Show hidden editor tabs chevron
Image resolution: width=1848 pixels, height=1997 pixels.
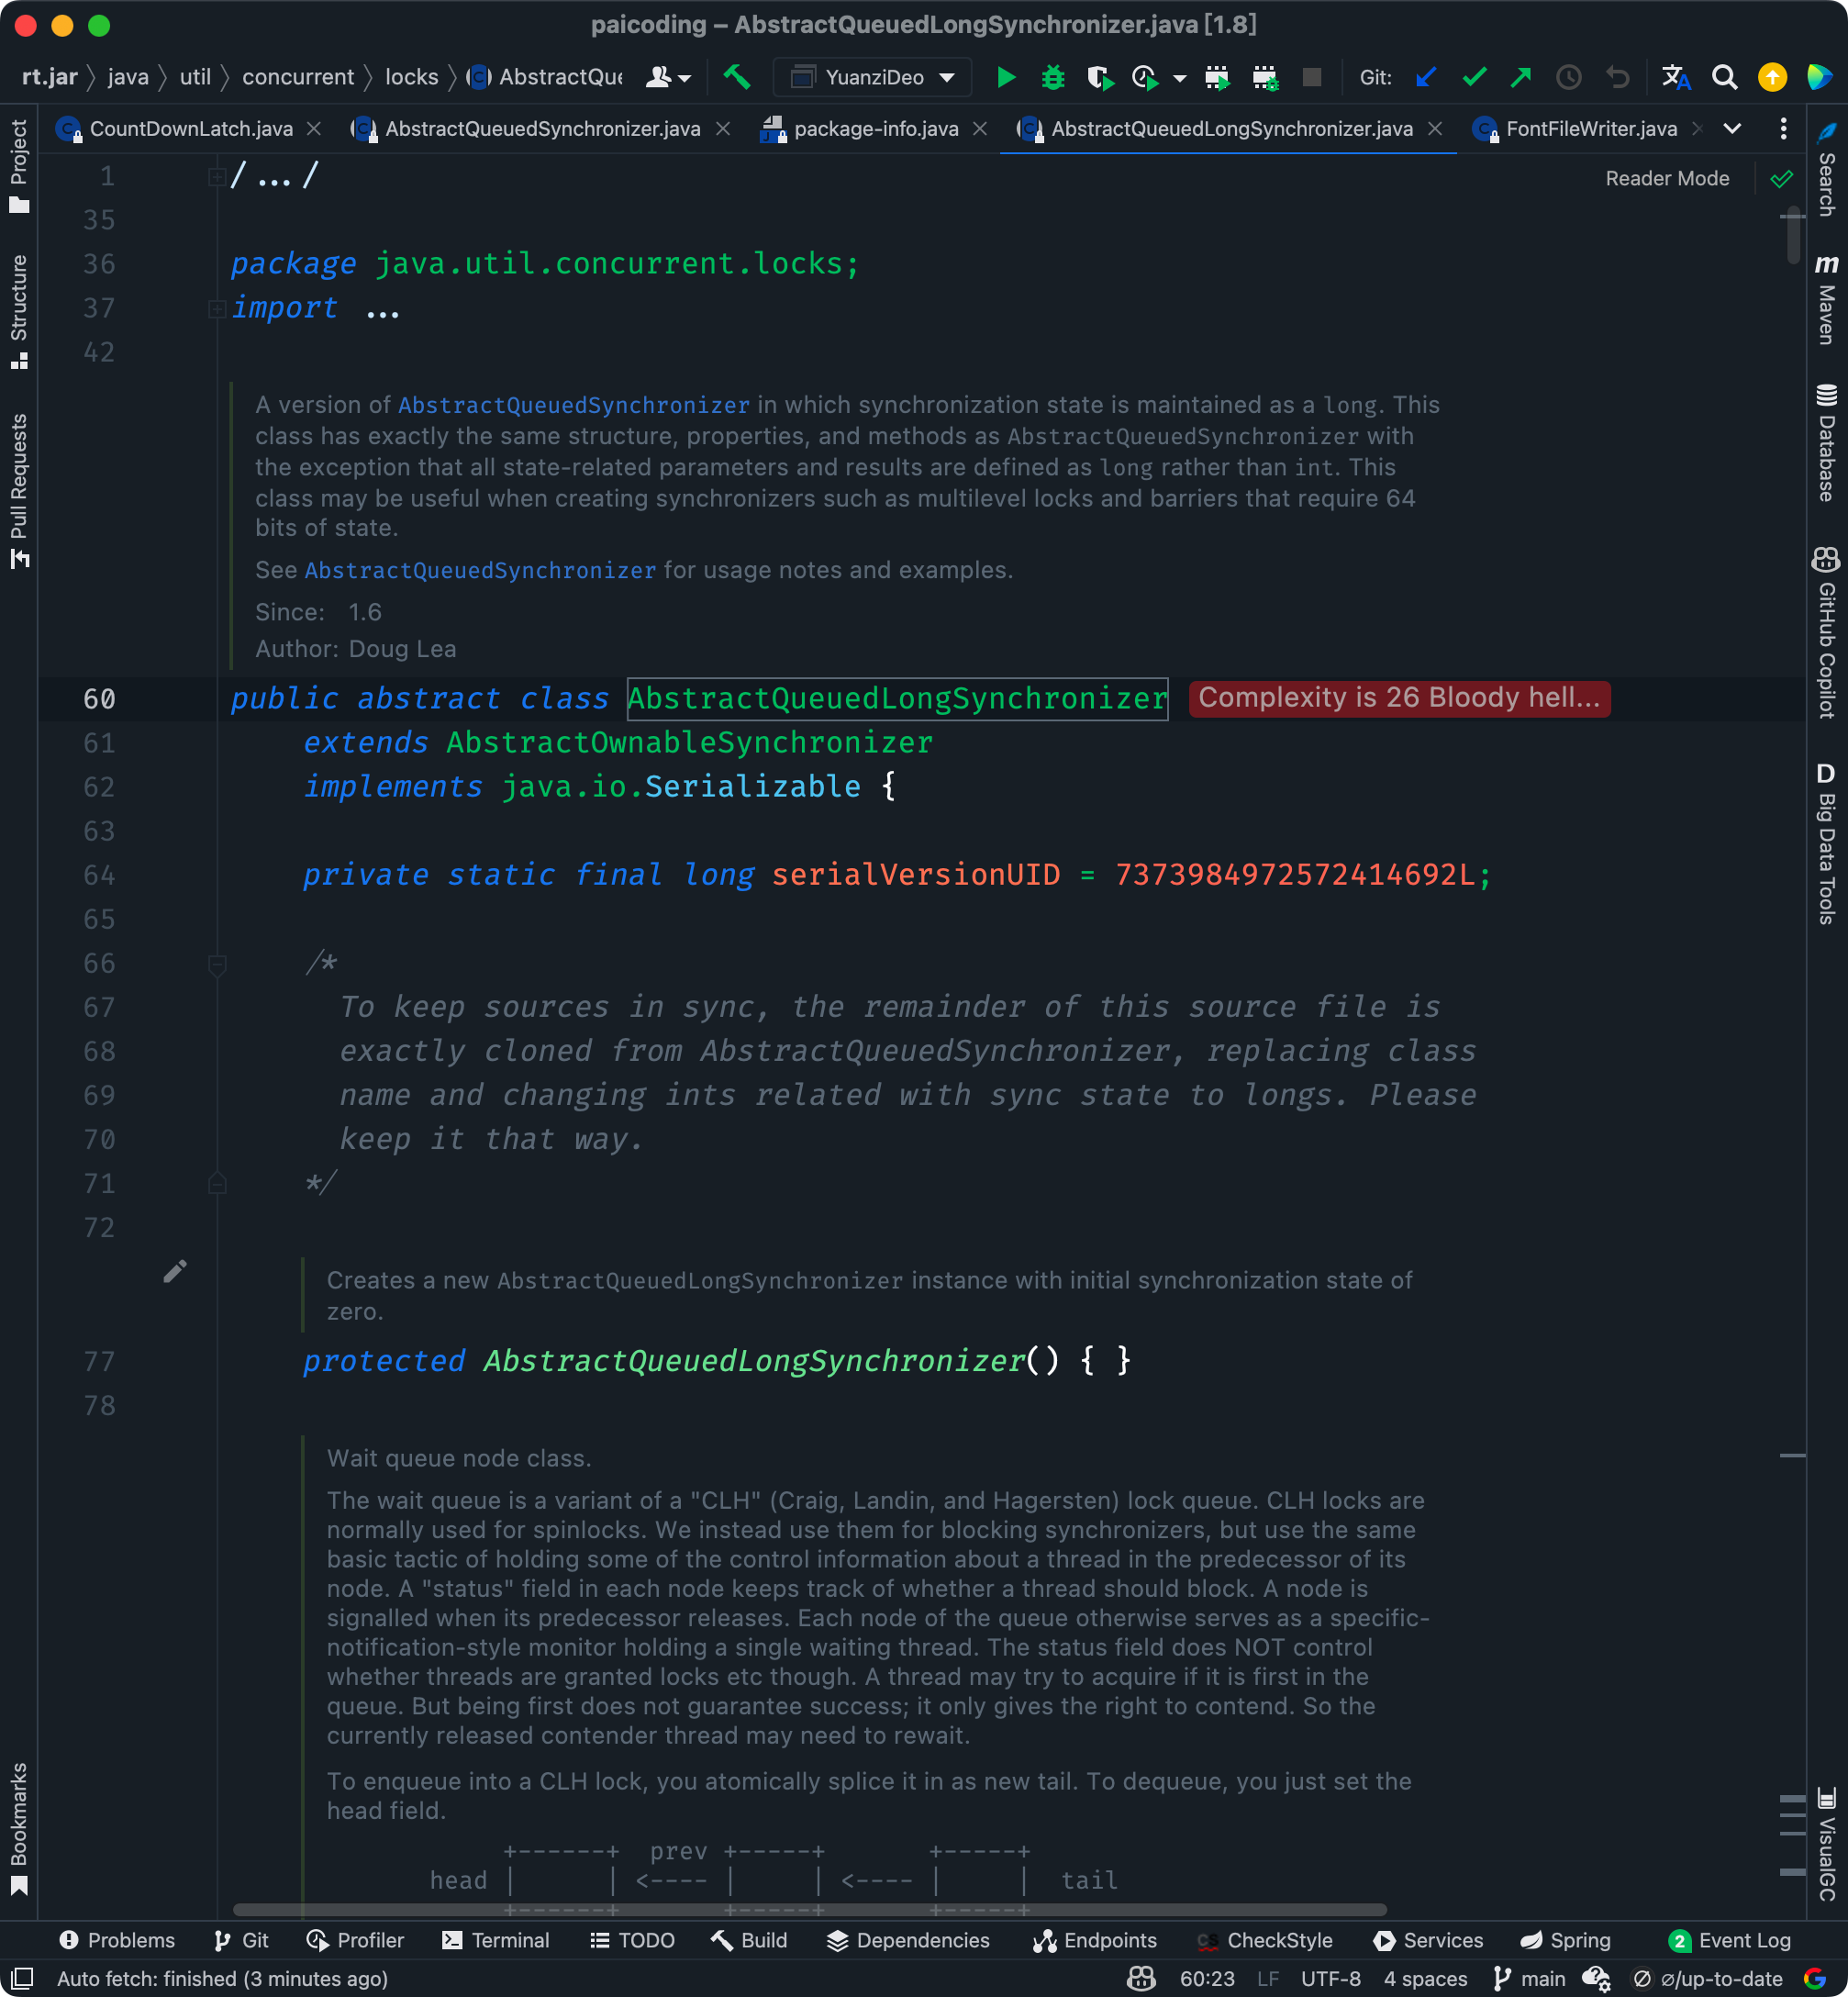(1732, 129)
